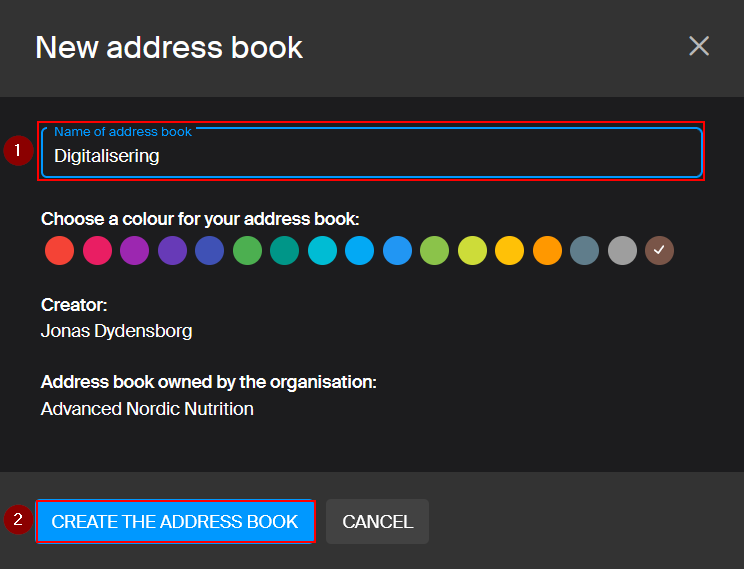
Task: Select the indigo colour swatch
Action: point(209,251)
